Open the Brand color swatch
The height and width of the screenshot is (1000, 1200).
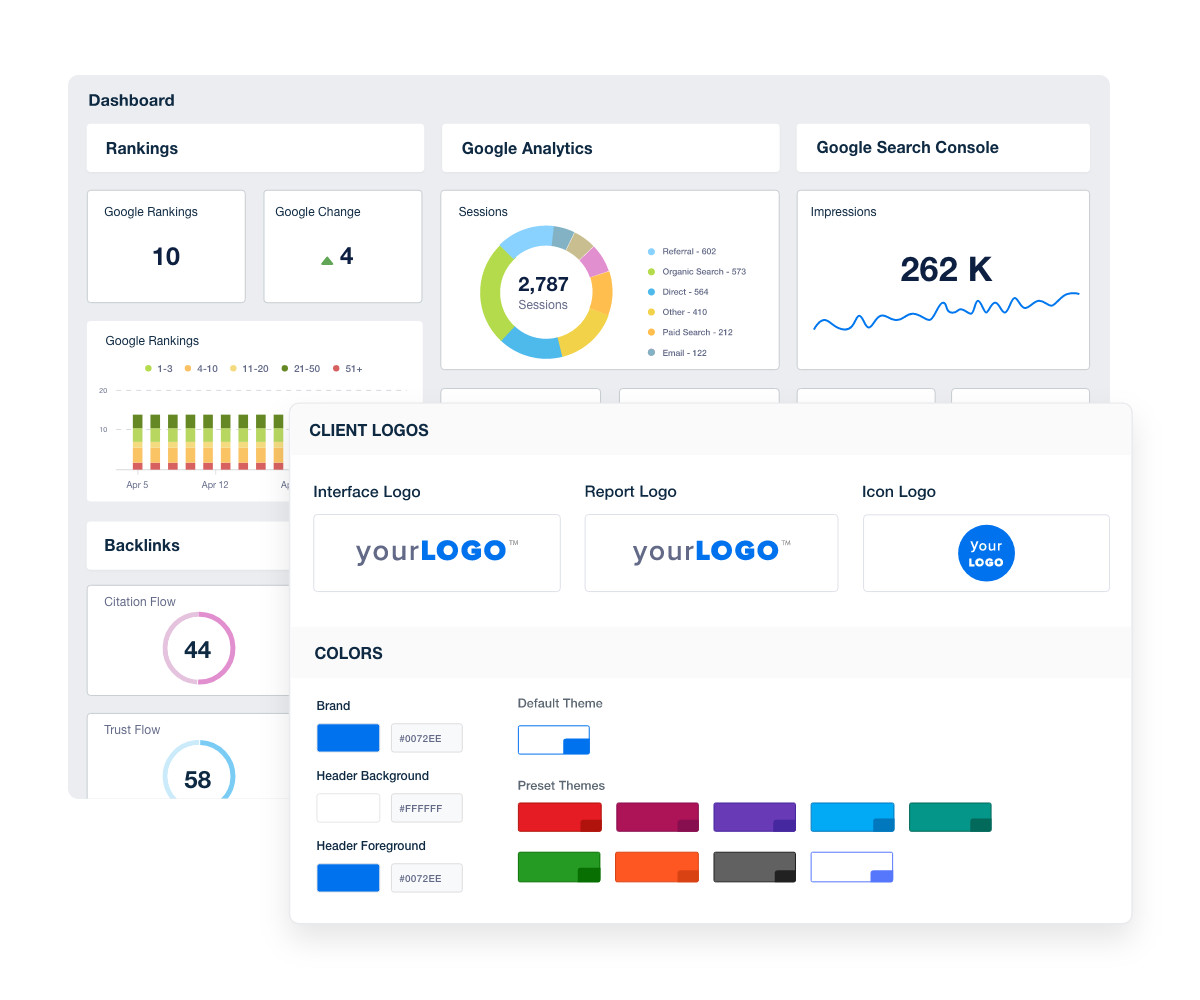348,738
